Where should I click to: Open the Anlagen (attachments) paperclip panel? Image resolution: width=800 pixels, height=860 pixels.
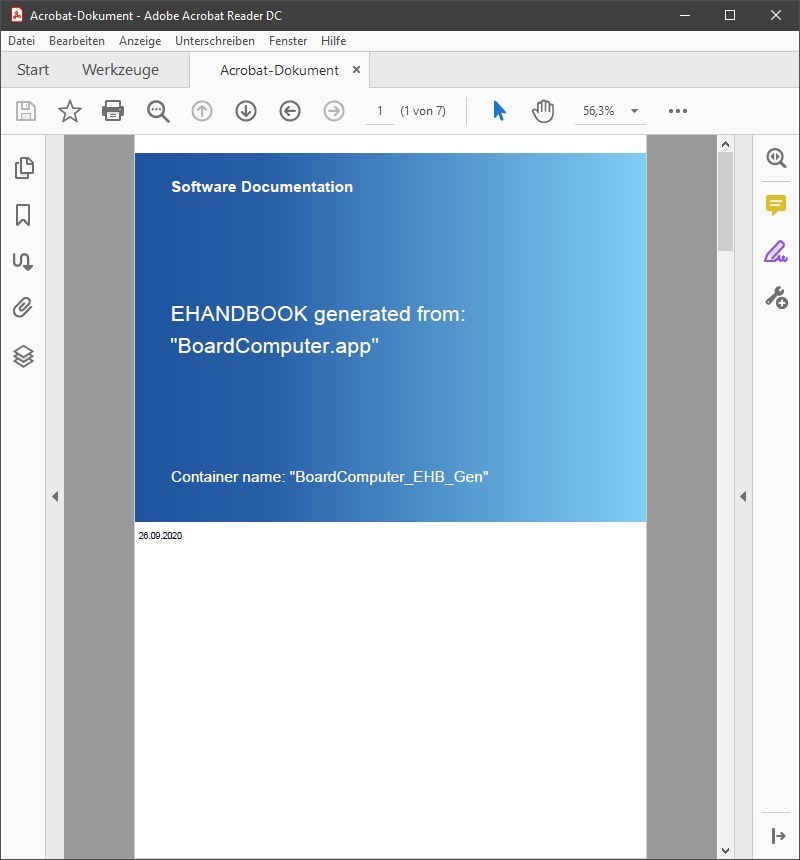[x=23, y=307]
